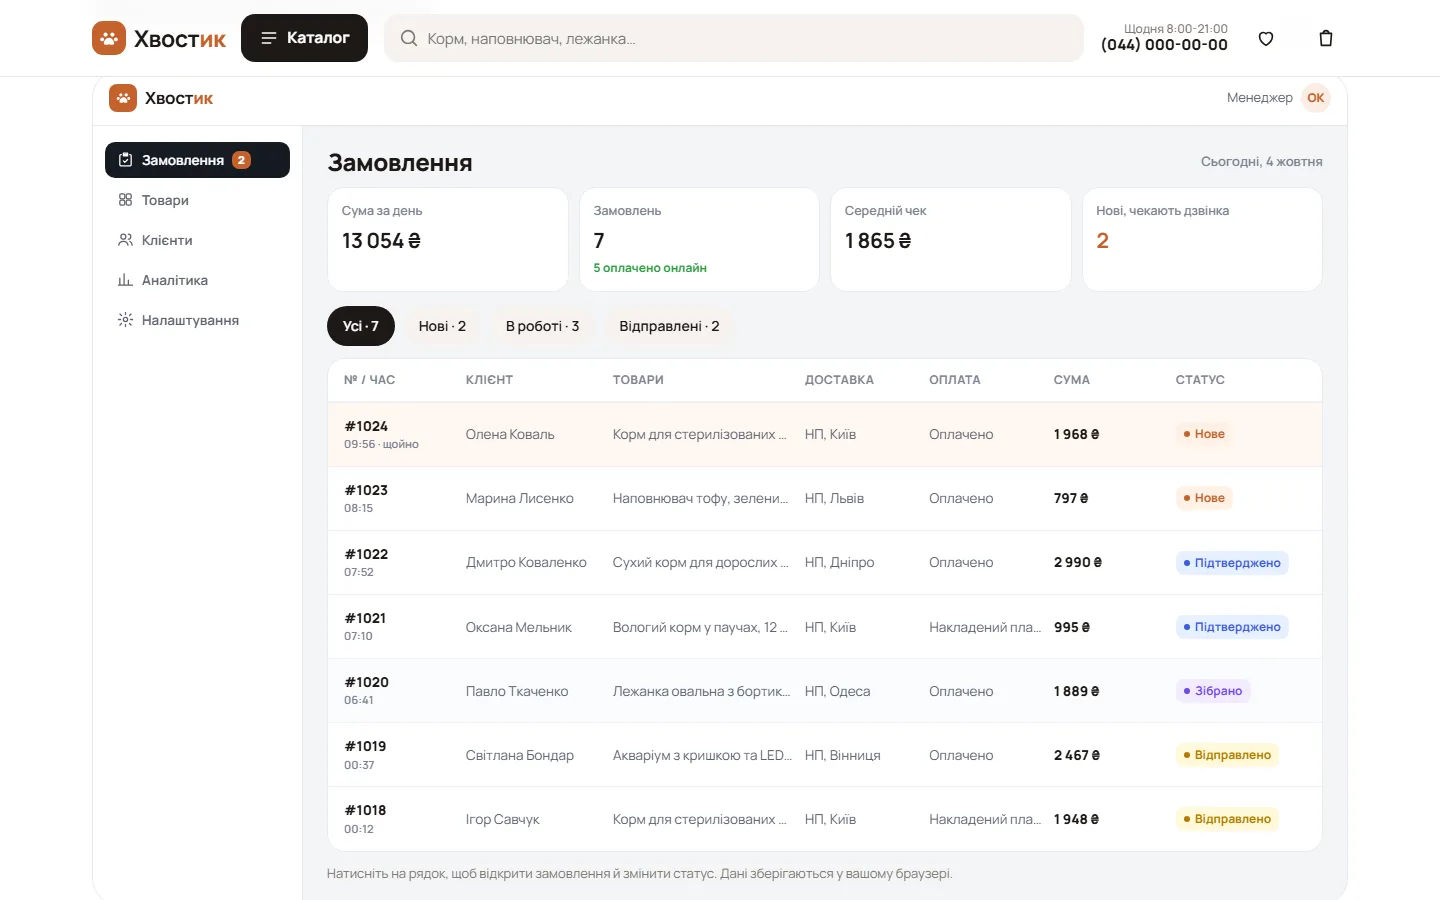Image resolution: width=1440 pixels, height=900 pixels.
Task: Click the Аналітика chart icon in sidebar
Action: coord(125,280)
